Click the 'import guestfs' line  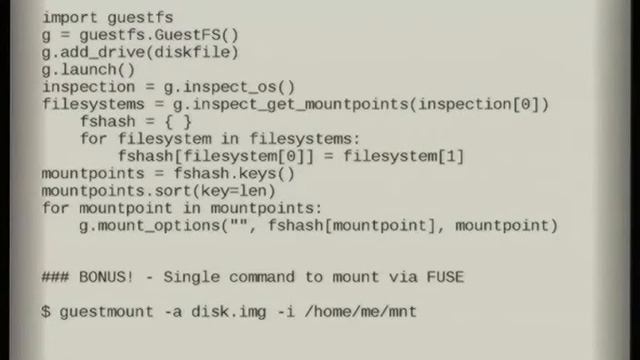(108, 18)
